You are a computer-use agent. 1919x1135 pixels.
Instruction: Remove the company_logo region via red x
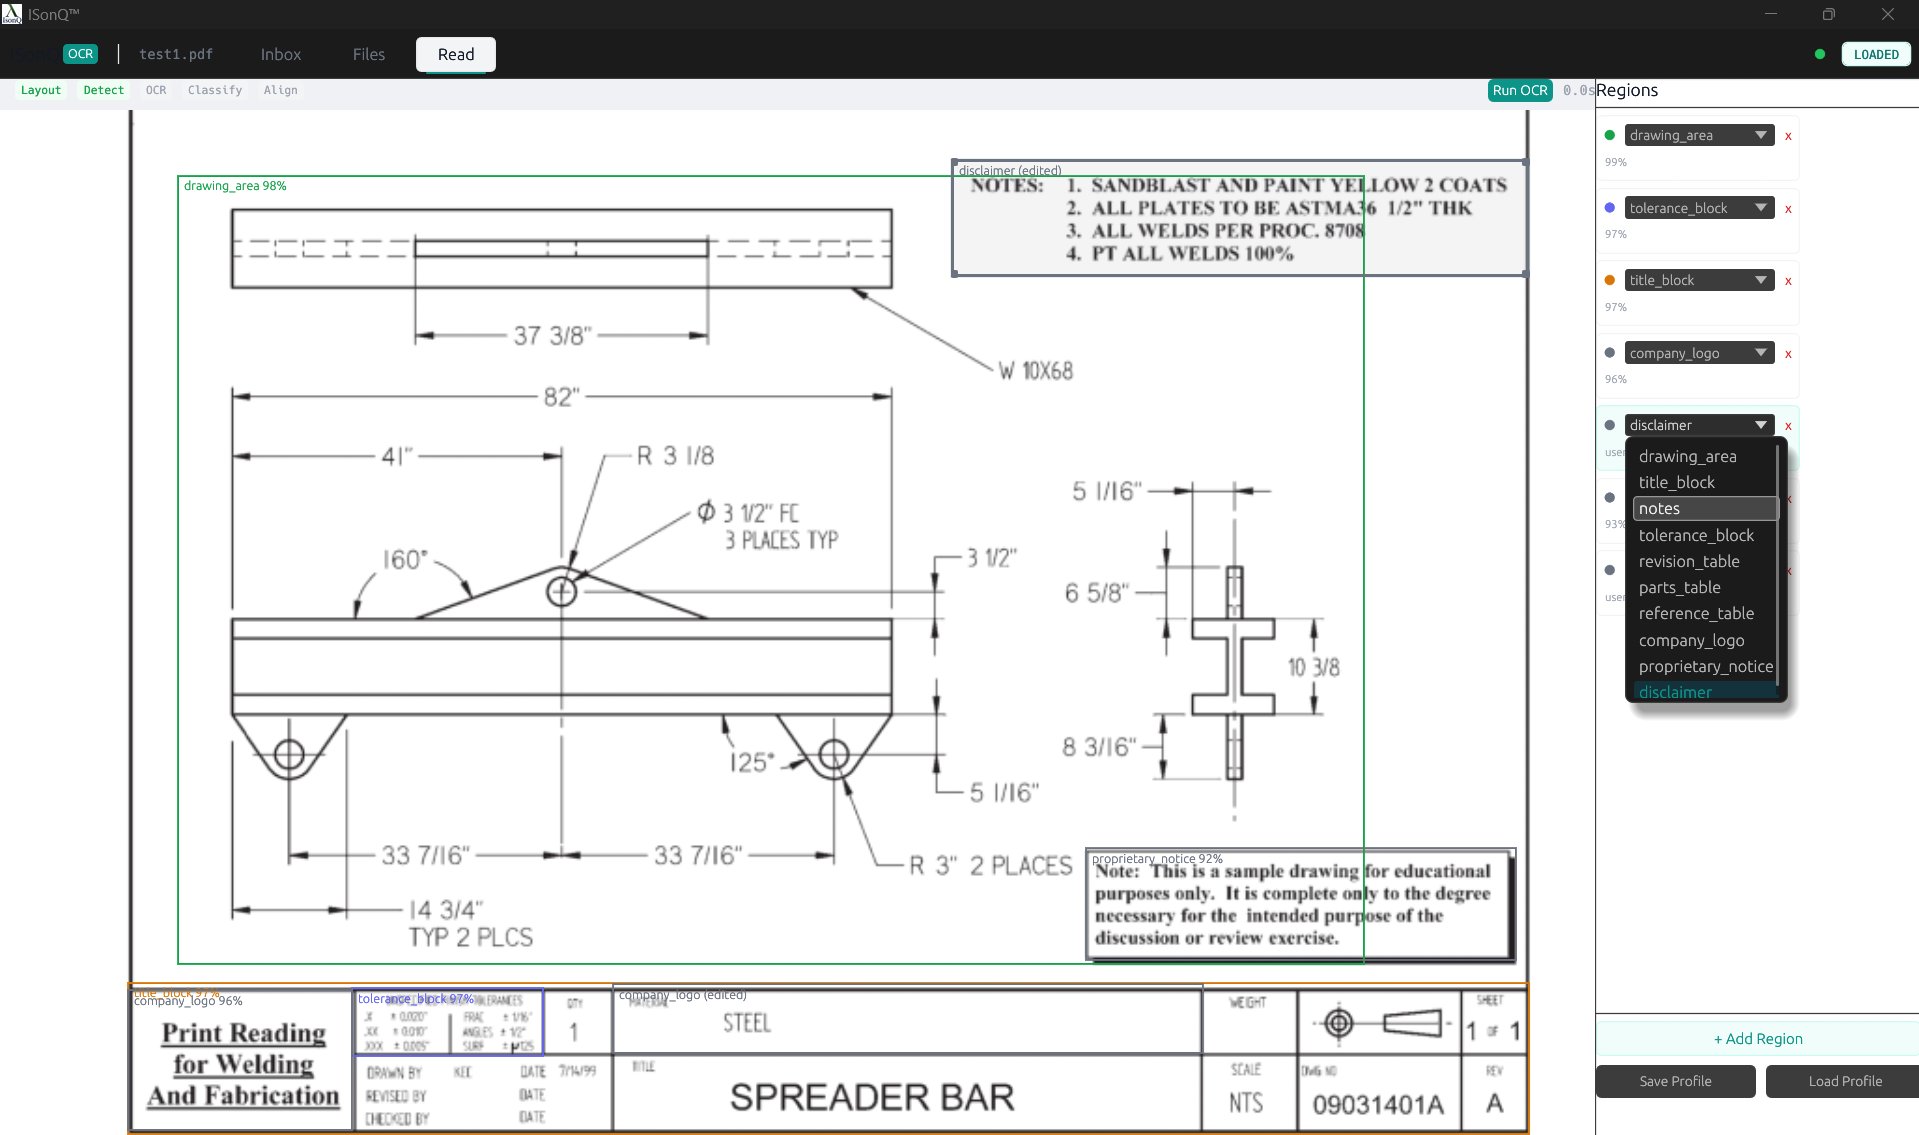[1788, 354]
